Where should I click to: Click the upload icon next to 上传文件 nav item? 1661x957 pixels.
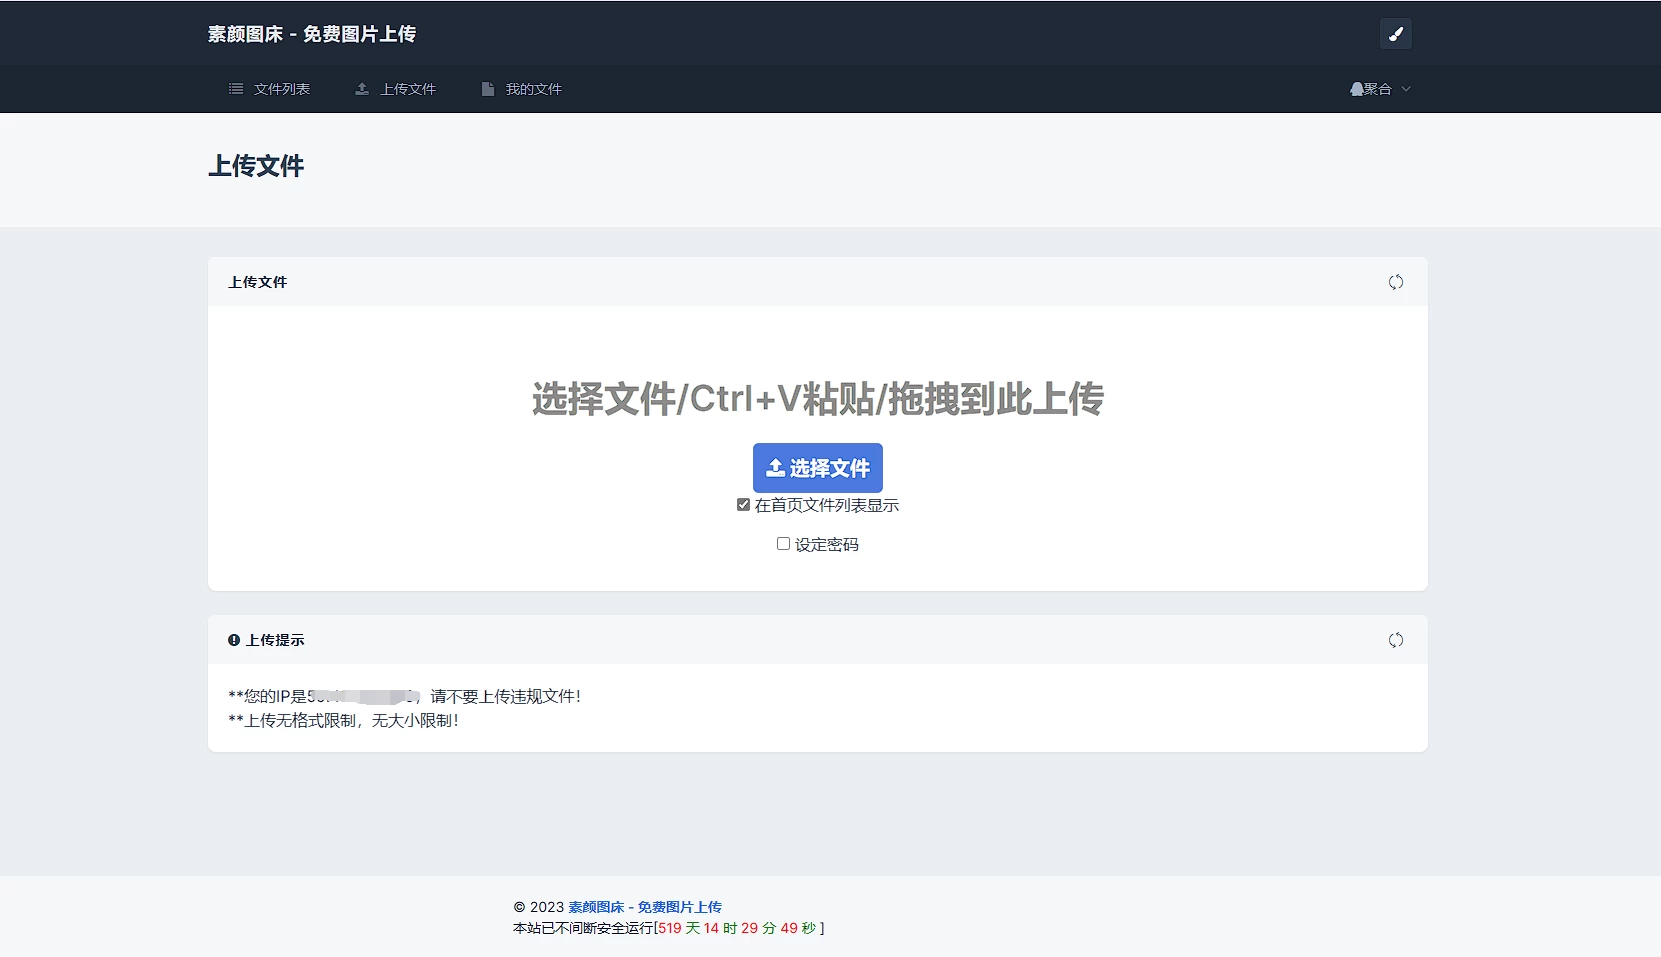pyautogui.click(x=362, y=89)
